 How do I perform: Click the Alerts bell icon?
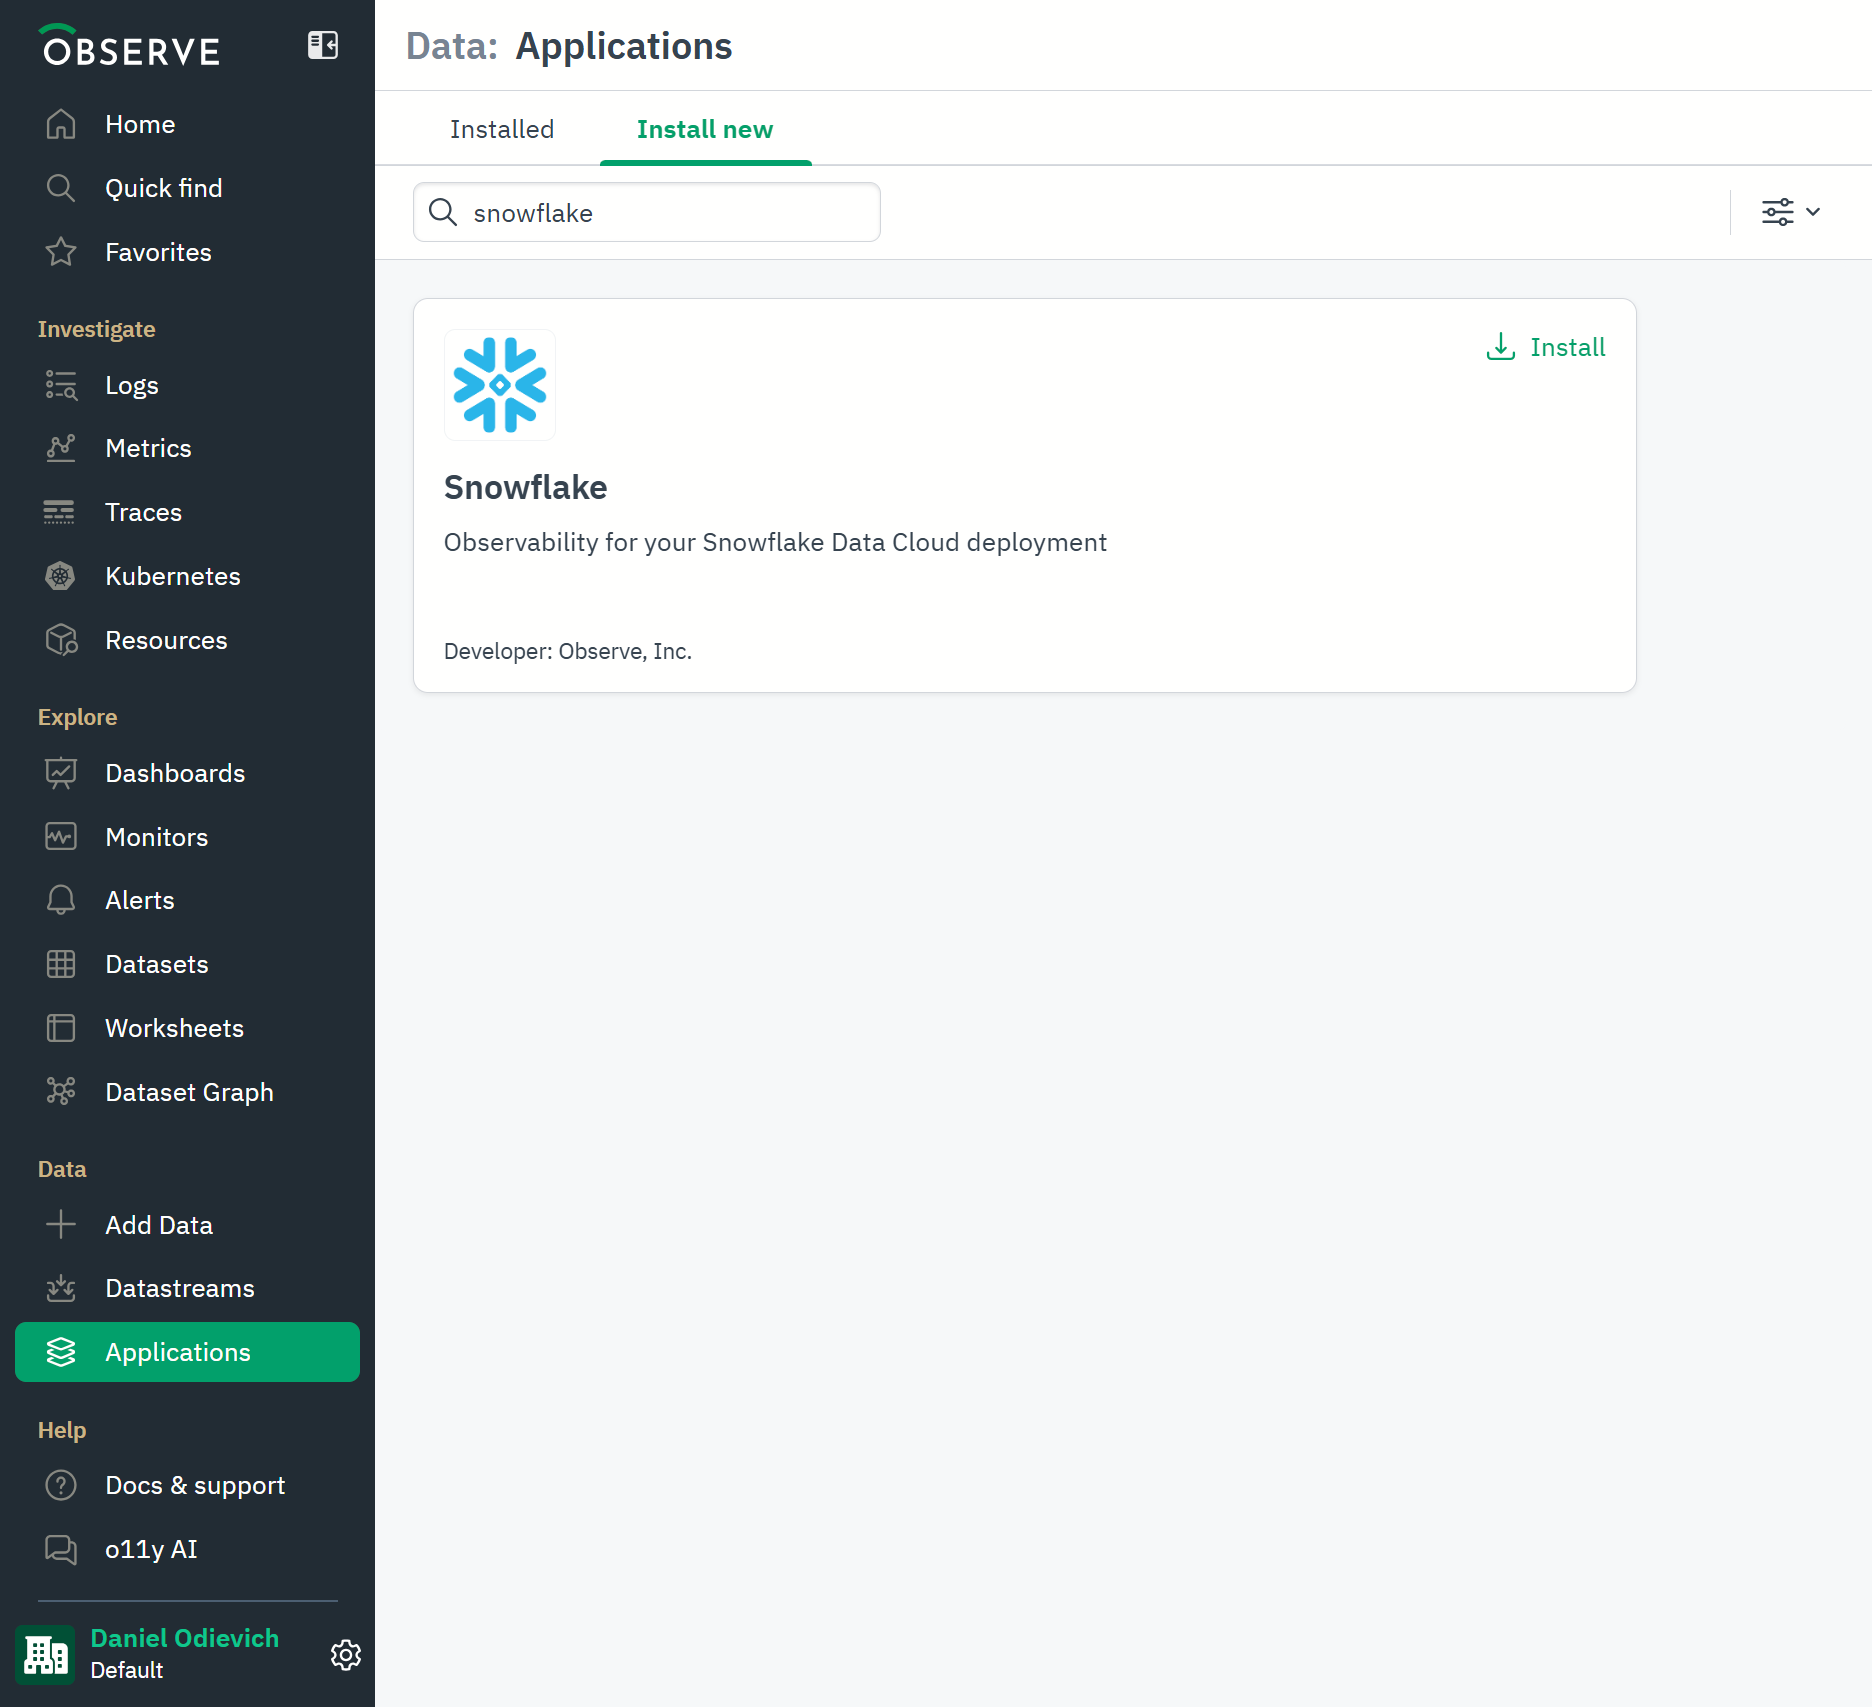click(61, 900)
